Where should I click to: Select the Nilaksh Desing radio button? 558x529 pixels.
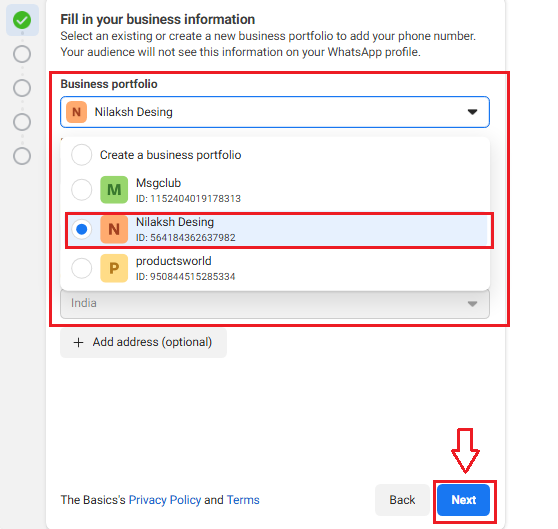[81, 229]
